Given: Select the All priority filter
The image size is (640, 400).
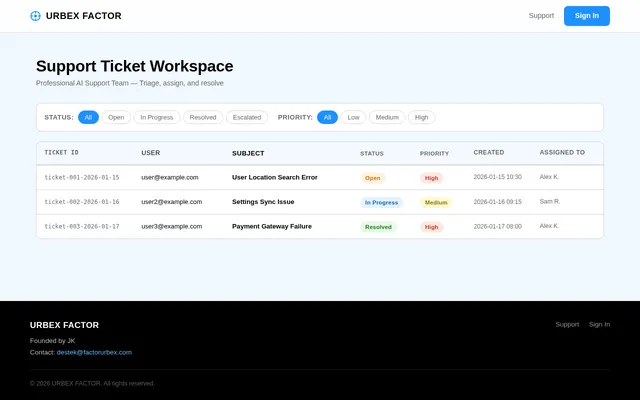Looking at the screenshot, I should [327, 117].
